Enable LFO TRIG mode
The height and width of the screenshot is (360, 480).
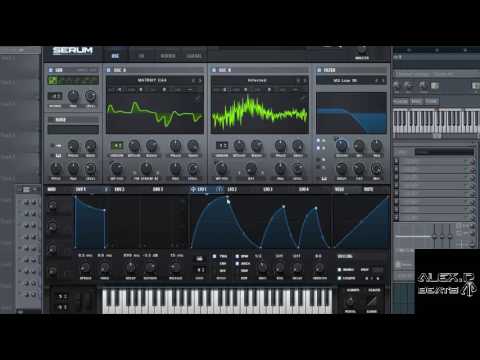click(214, 256)
